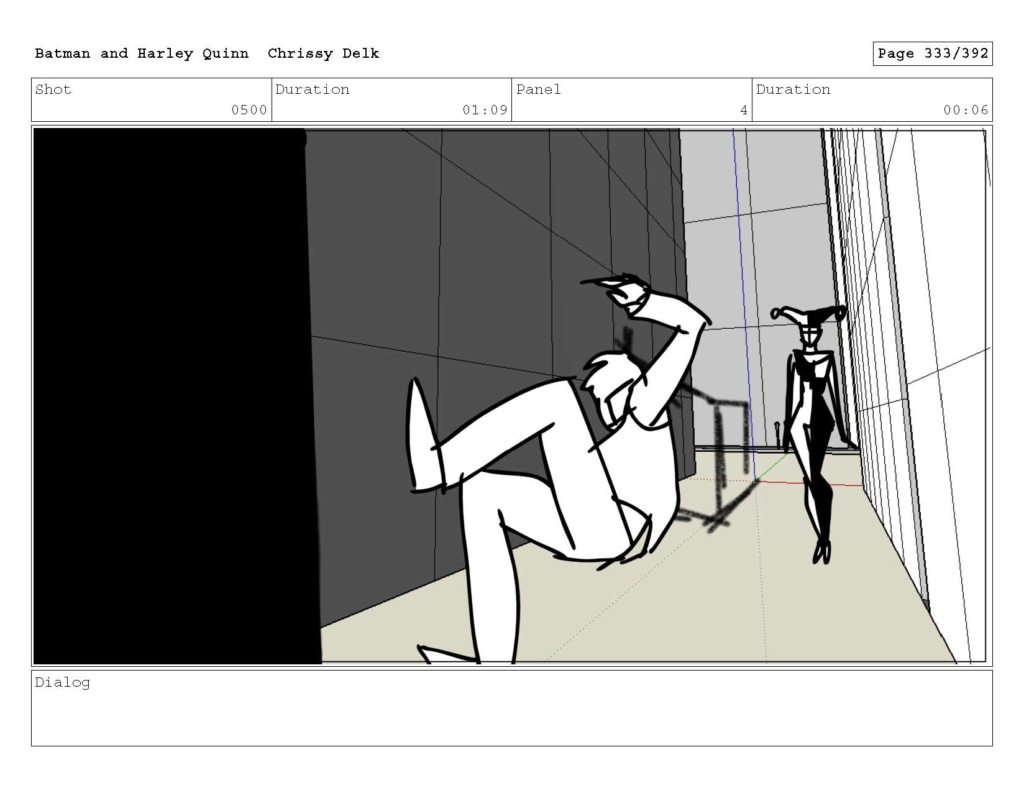Click the shot number '0500'

click(249, 110)
